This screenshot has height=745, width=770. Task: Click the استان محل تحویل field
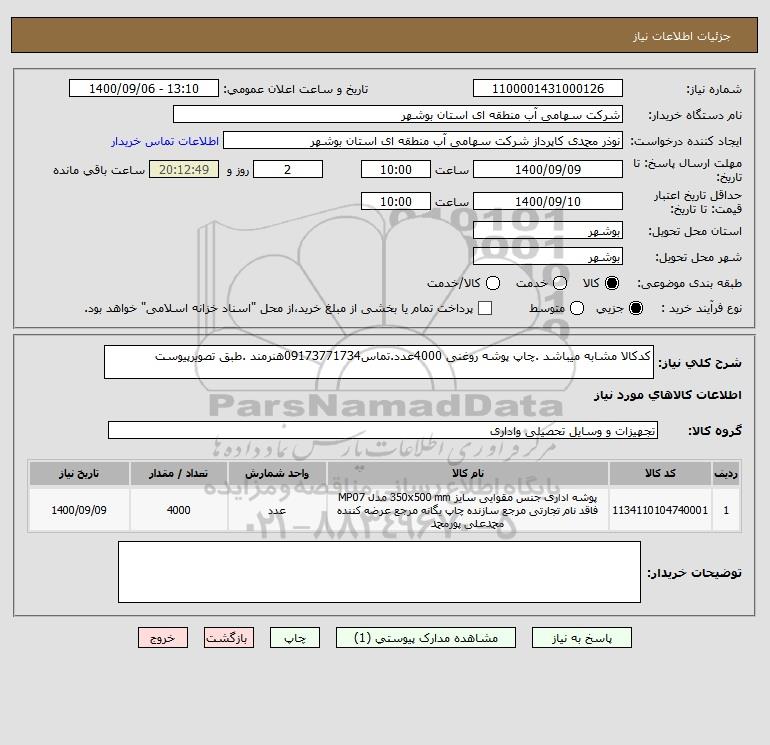click(548, 230)
